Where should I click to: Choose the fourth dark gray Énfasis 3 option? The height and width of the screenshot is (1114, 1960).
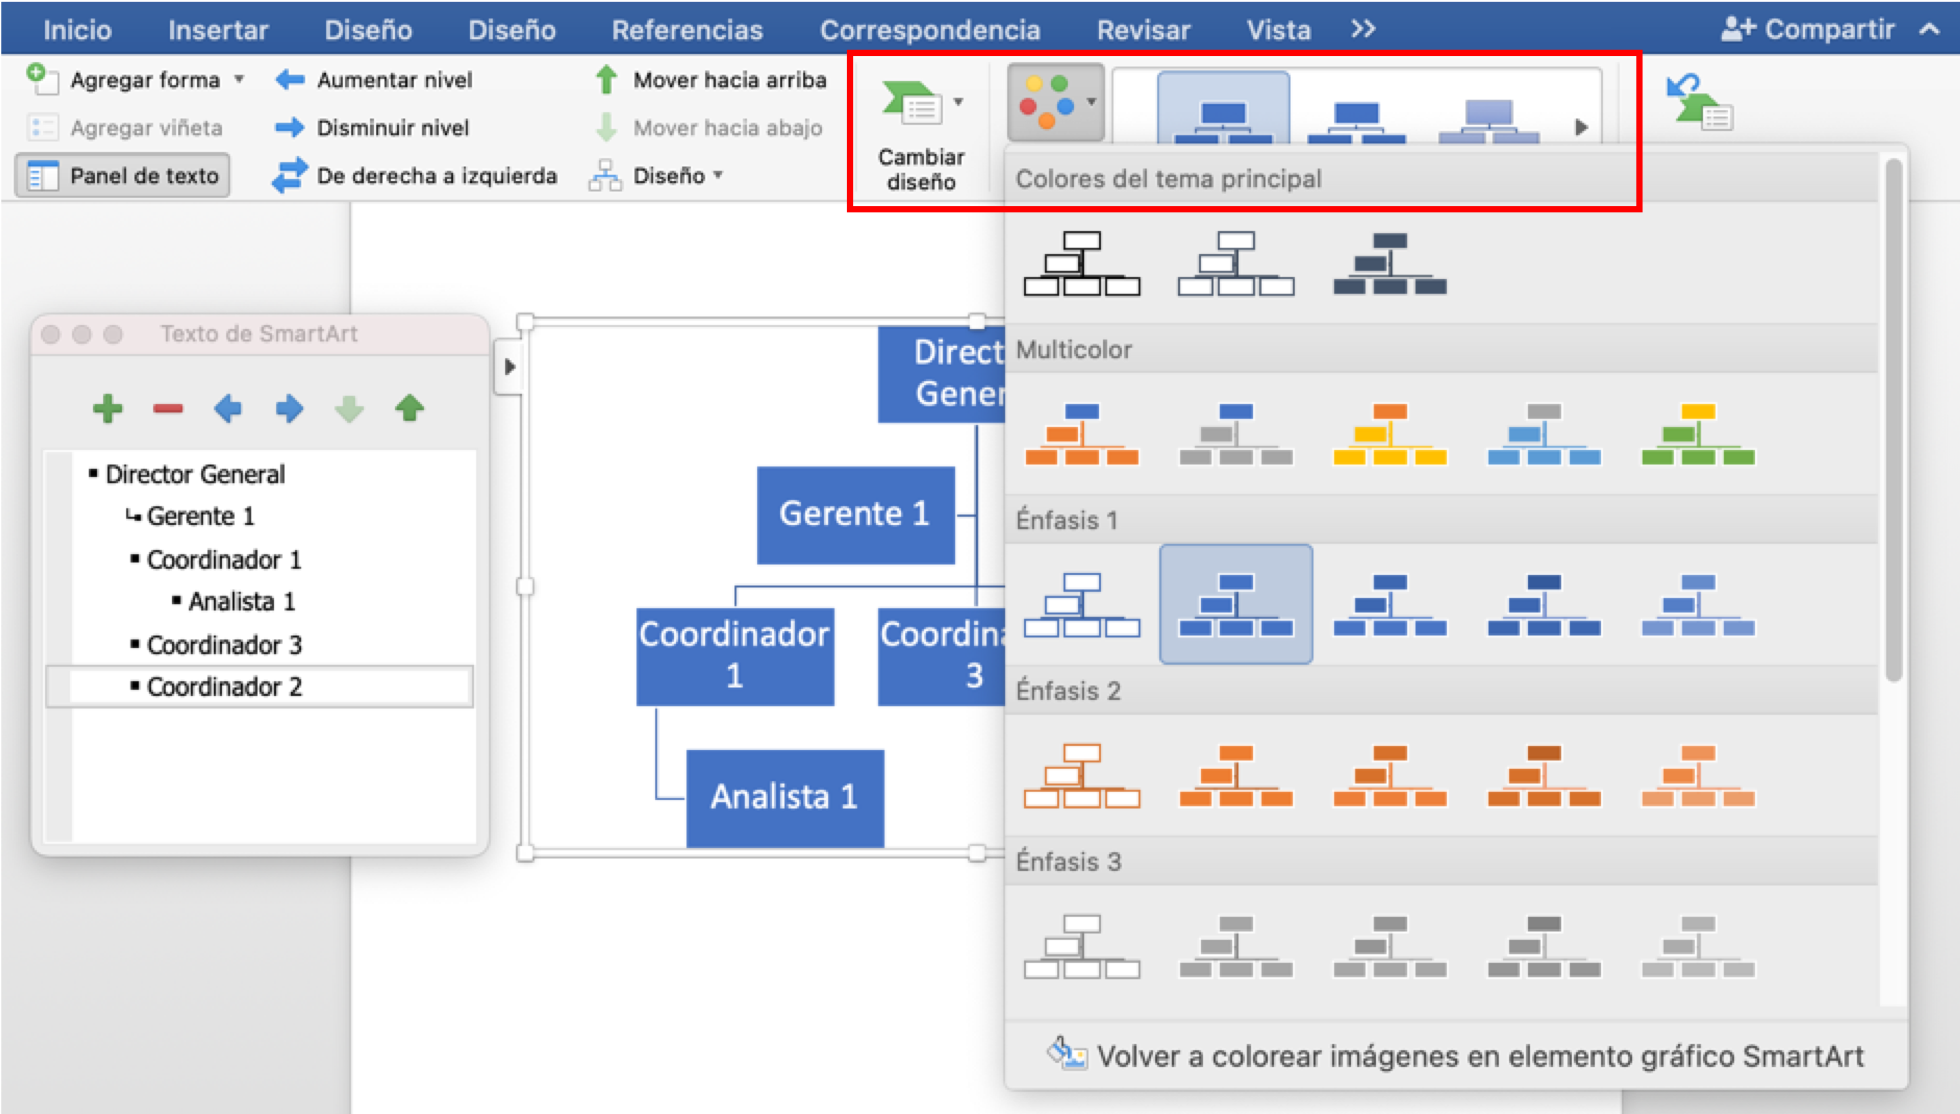pyautogui.click(x=1544, y=947)
